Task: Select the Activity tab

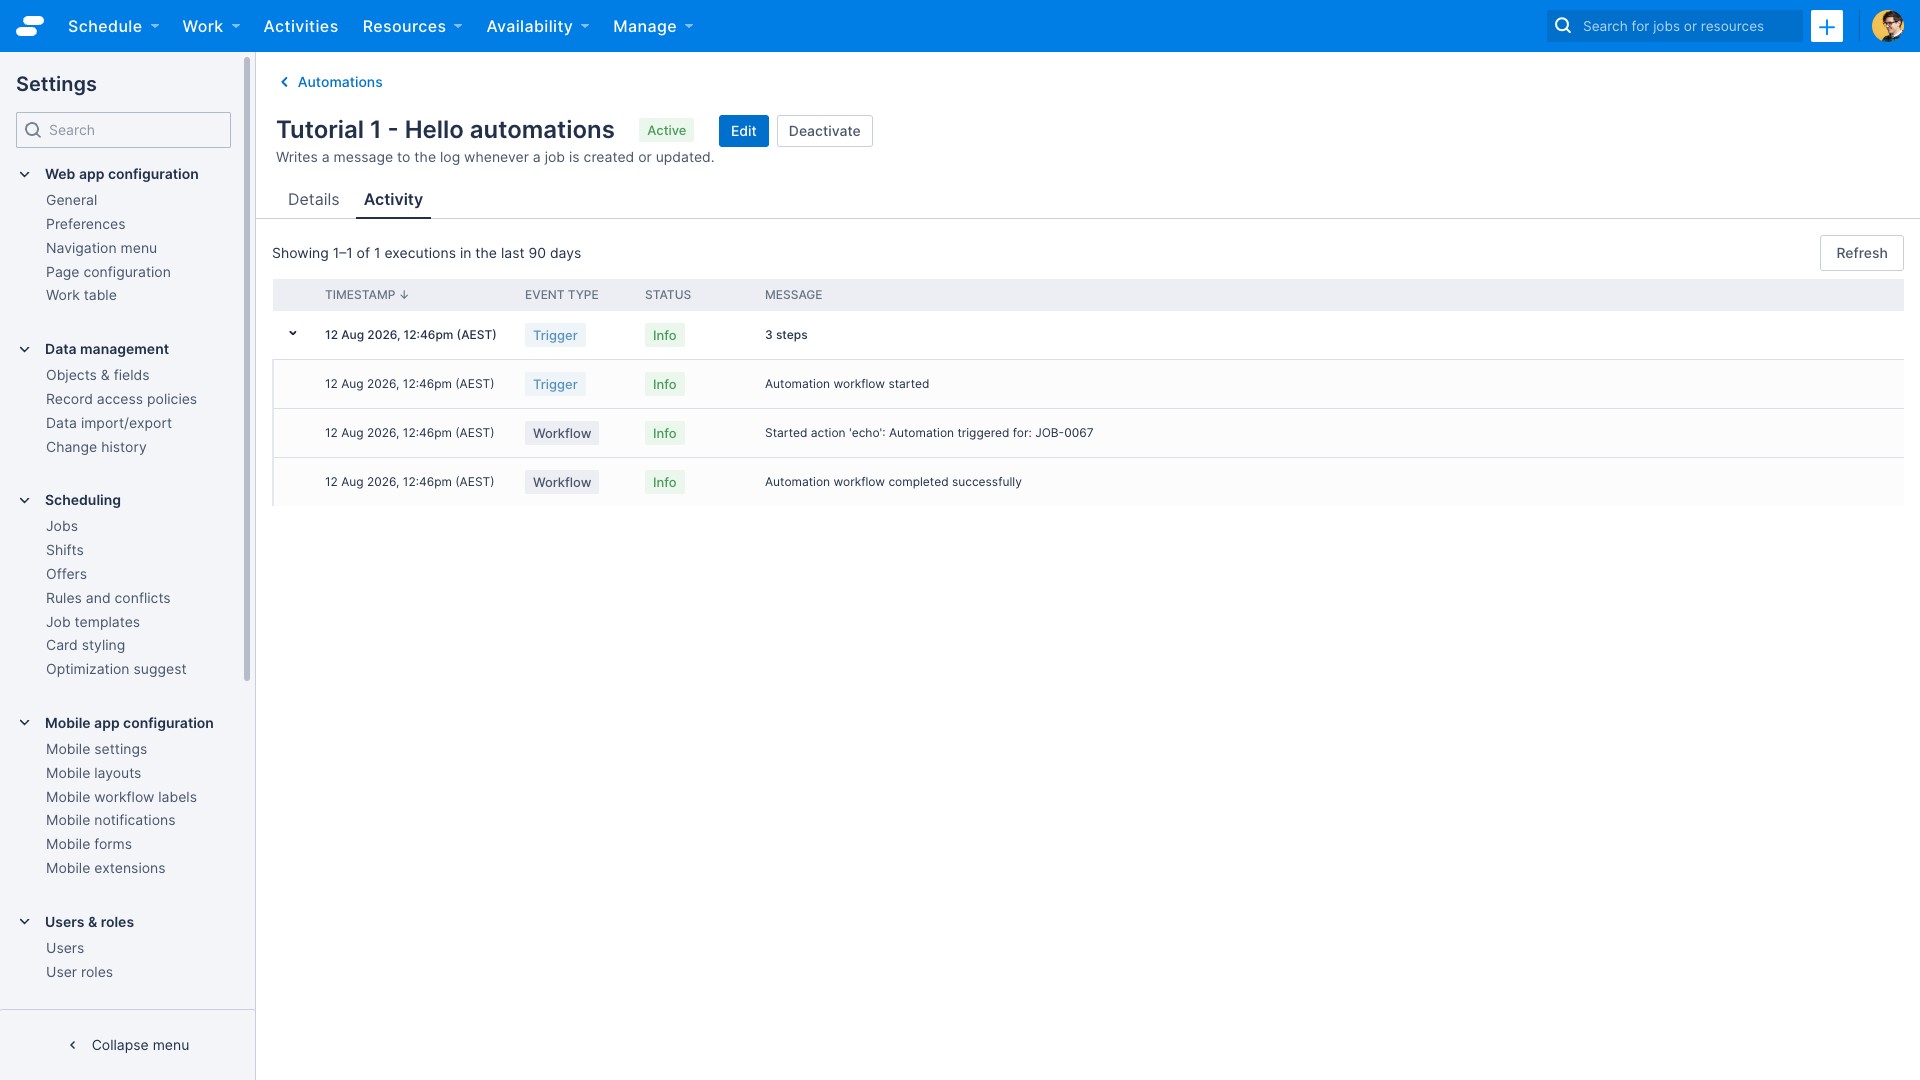Action: (393, 199)
